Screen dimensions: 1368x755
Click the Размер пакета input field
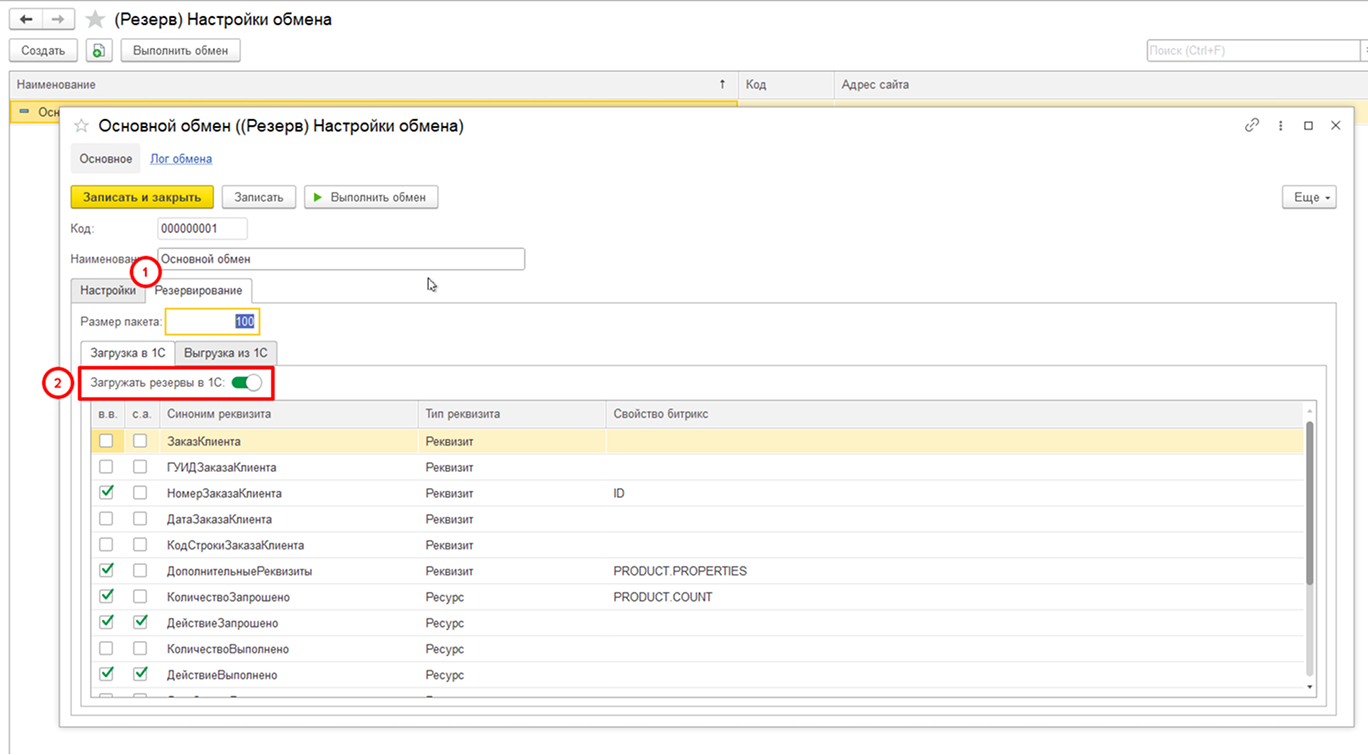tap(212, 321)
